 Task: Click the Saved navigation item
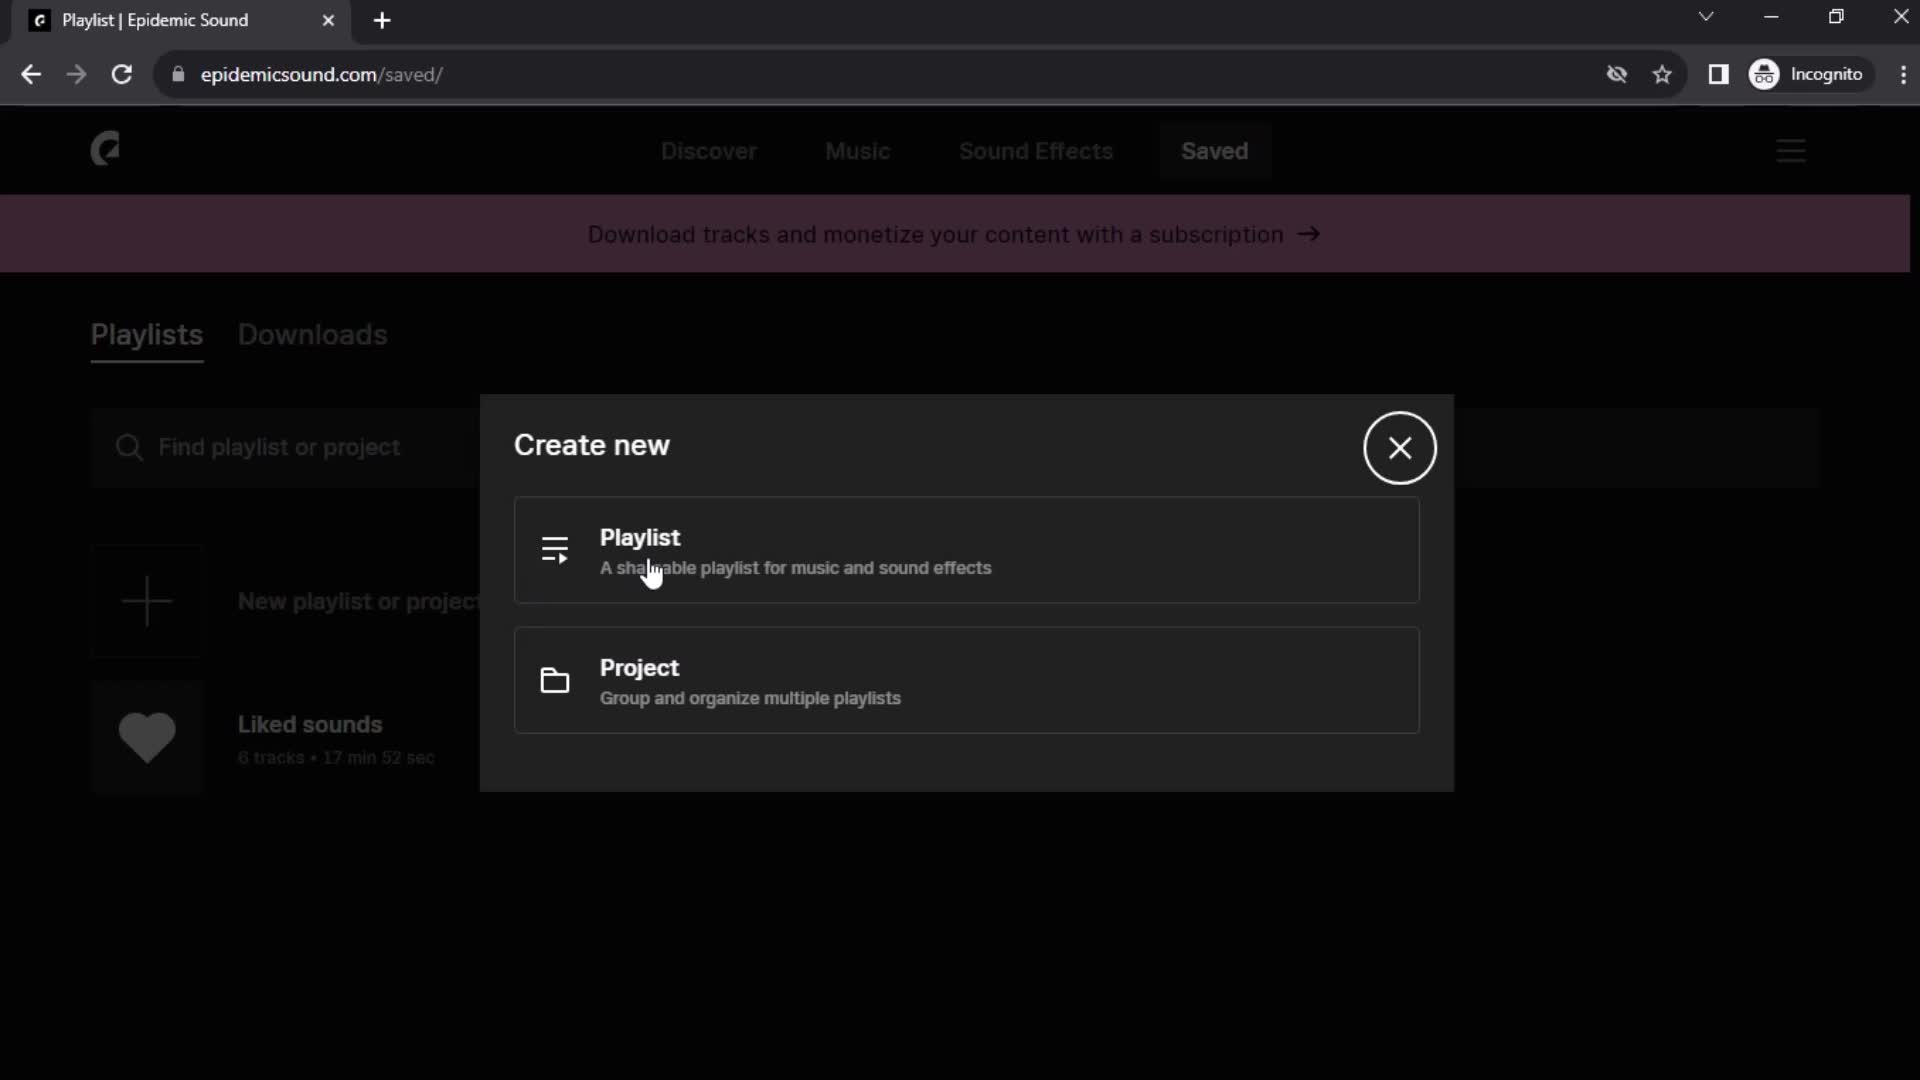(1213, 149)
